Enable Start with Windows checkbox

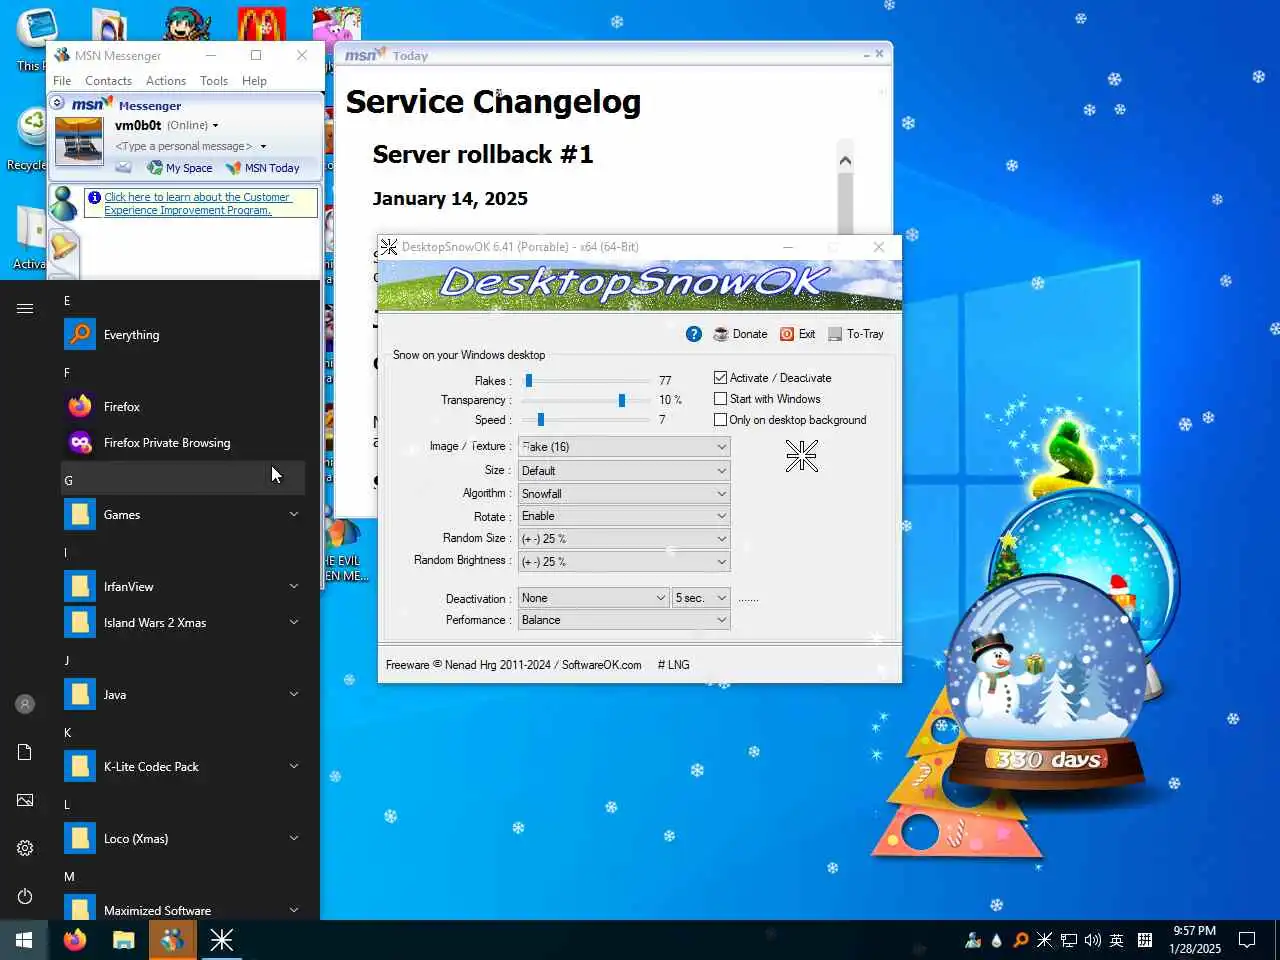coord(720,399)
